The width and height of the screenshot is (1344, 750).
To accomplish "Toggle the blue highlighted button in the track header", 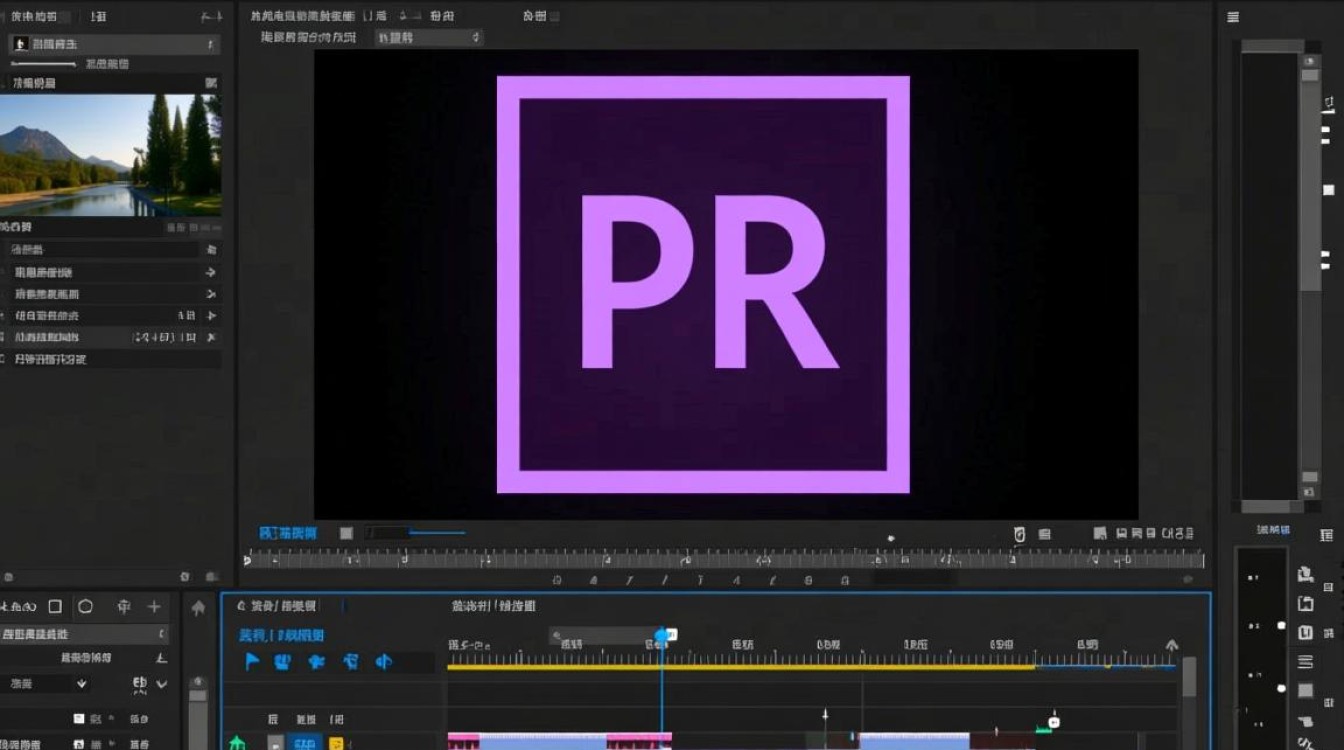I will point(303,743).
